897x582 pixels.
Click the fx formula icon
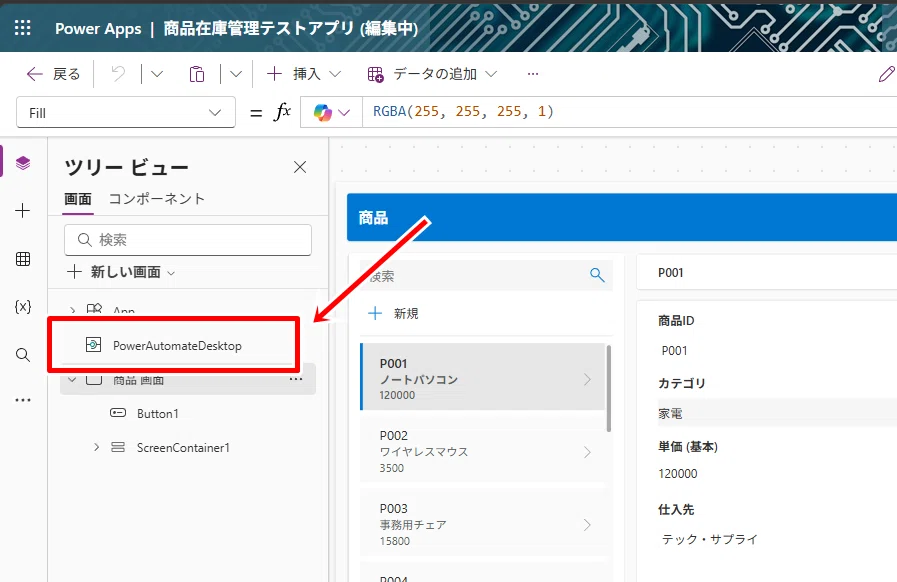283,112
